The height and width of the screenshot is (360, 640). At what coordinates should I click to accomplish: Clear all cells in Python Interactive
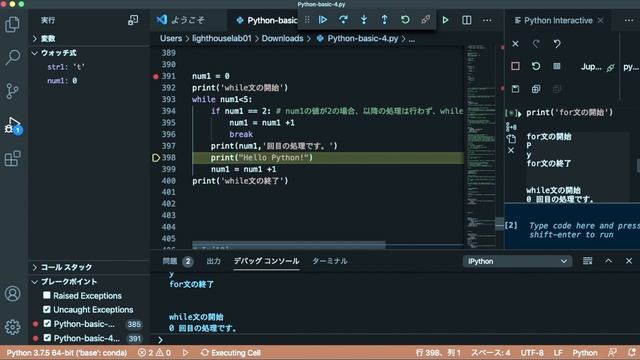pyautogui.click(x=516, y=44)
